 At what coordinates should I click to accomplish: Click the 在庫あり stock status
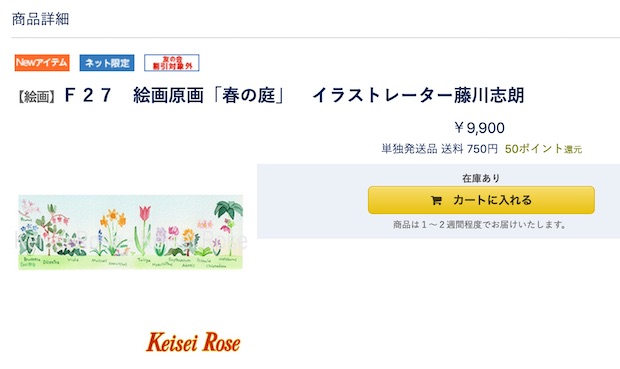pos(481,178)
